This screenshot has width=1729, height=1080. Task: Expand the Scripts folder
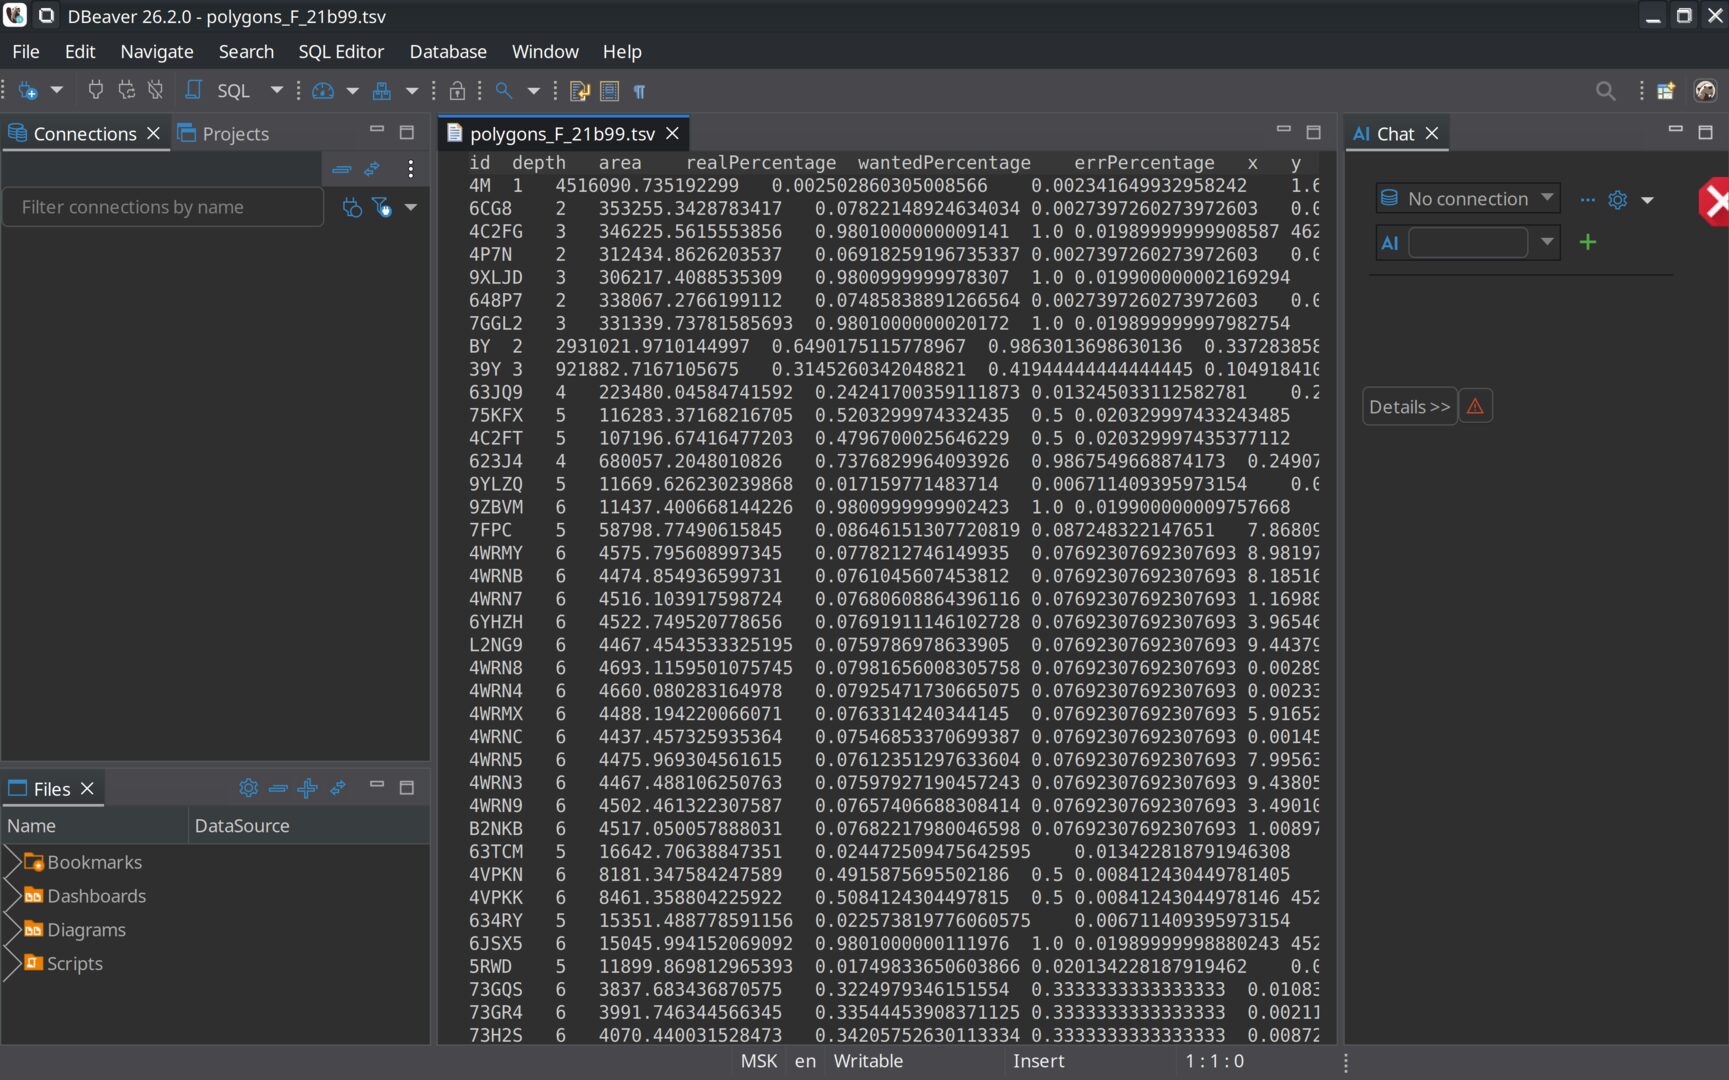(x=12, y=964)
